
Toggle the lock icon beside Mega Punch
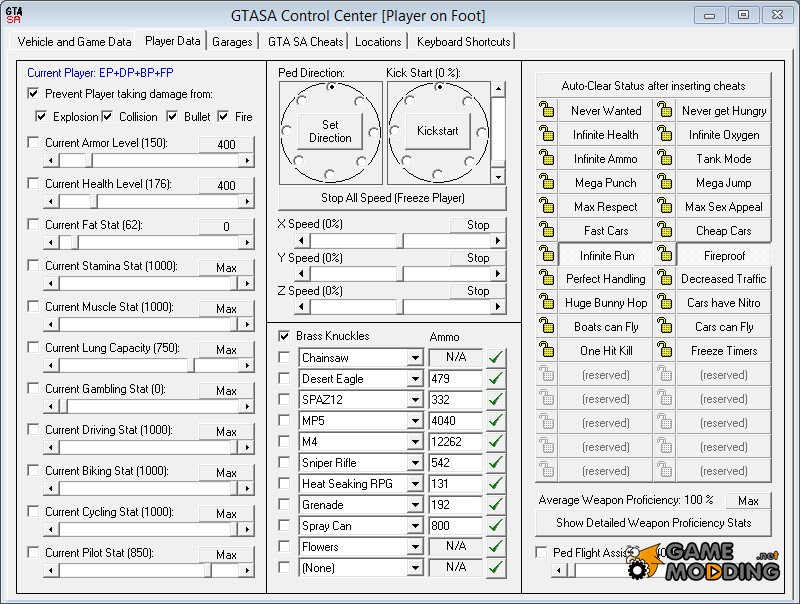(x=546, y=182)
